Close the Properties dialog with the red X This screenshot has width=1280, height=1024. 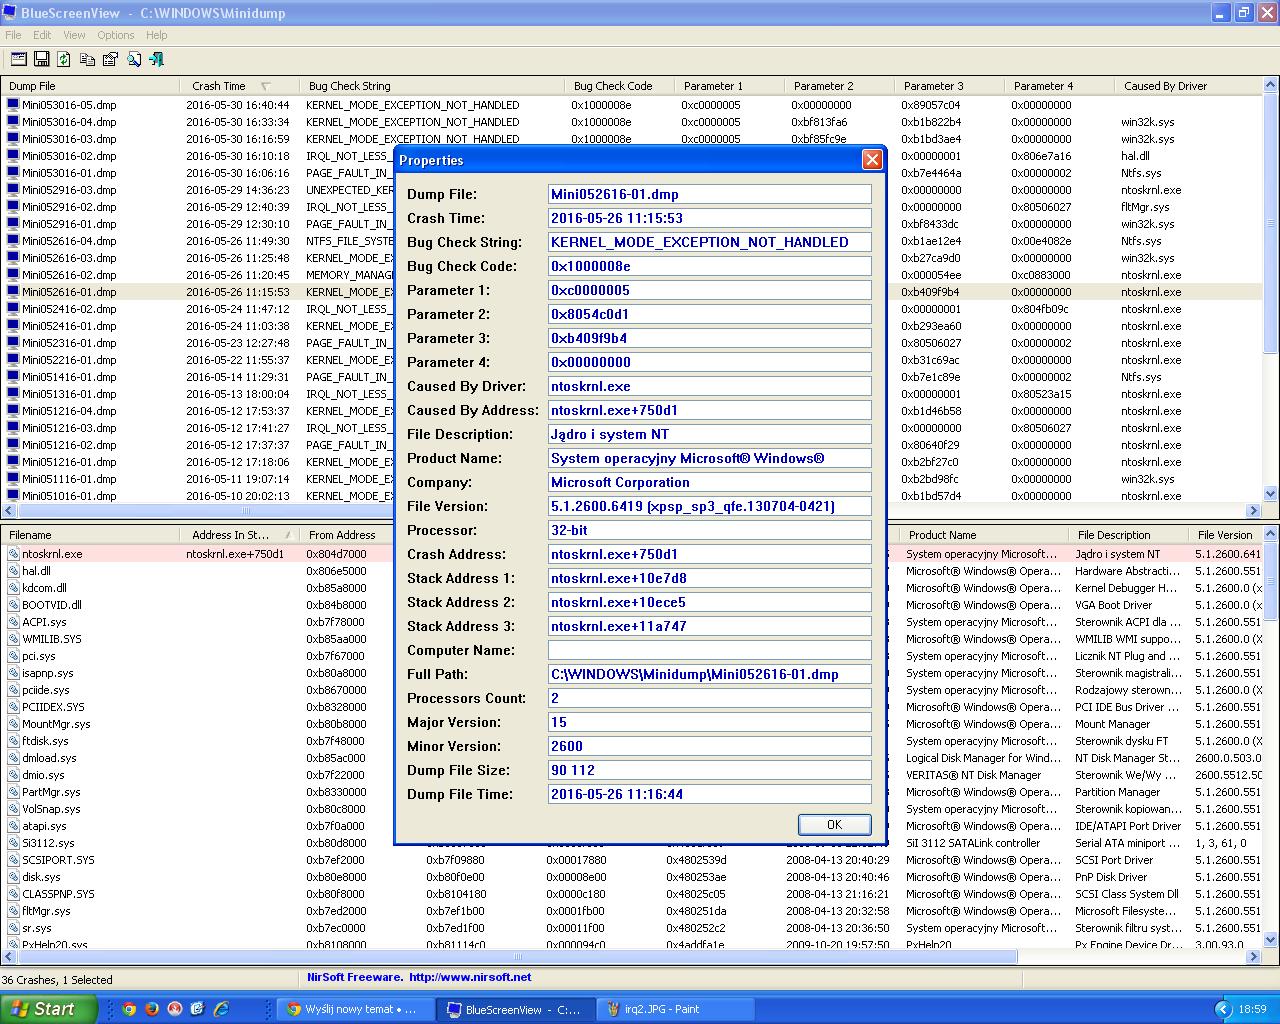point(872,160)
